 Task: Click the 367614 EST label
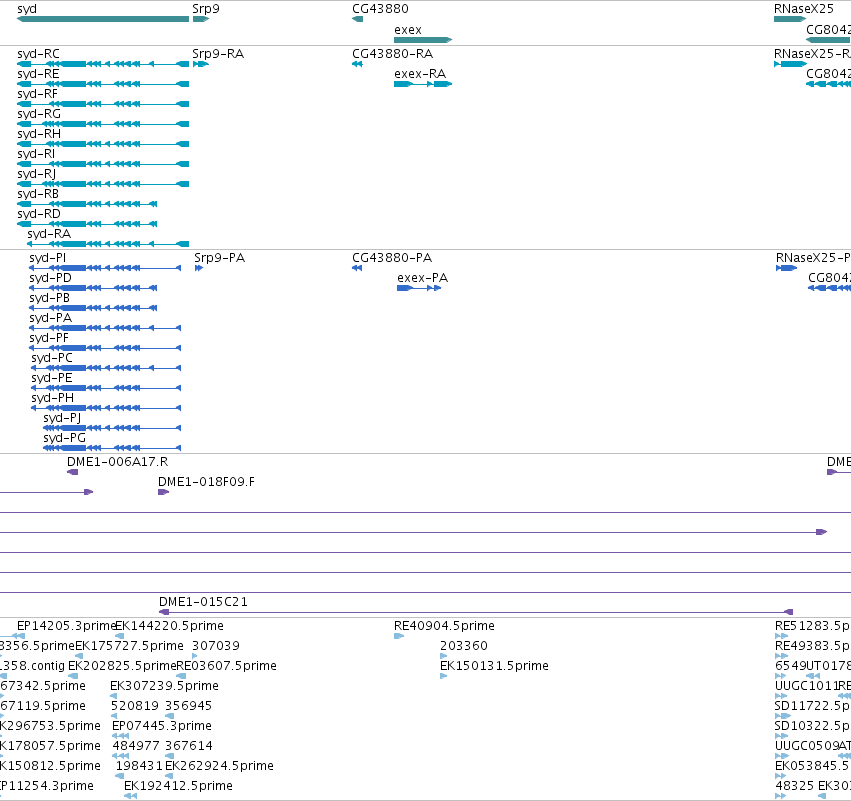tap(189, 746)
